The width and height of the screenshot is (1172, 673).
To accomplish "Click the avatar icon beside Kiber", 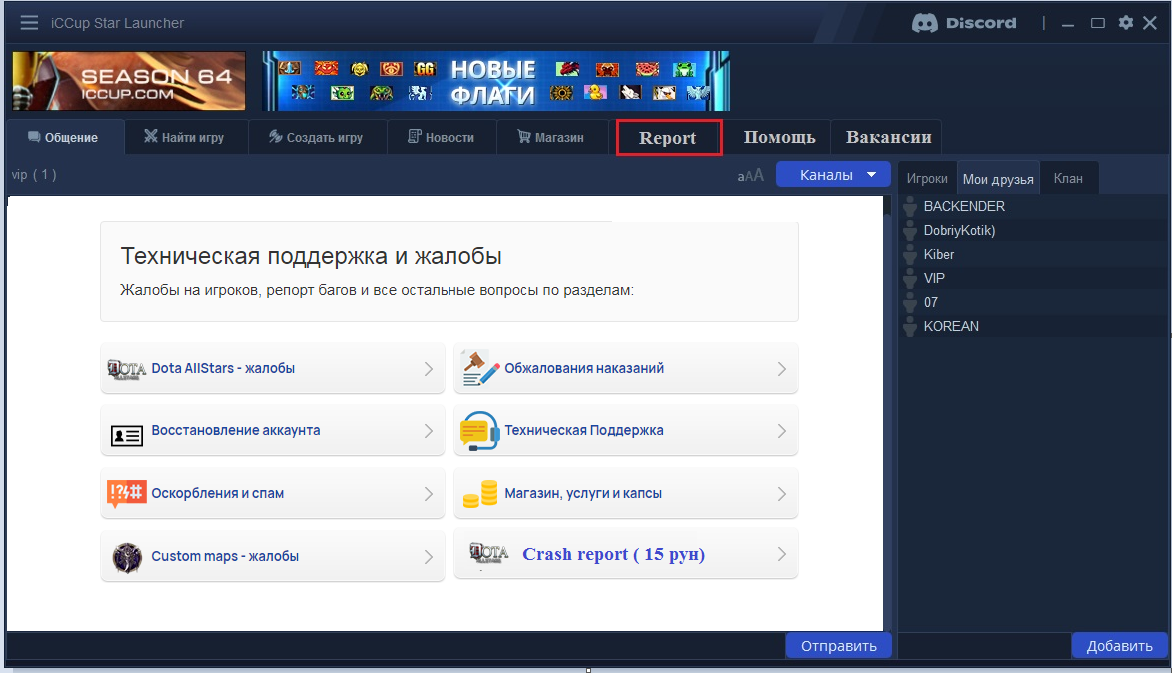I will (x=910, y=254).
